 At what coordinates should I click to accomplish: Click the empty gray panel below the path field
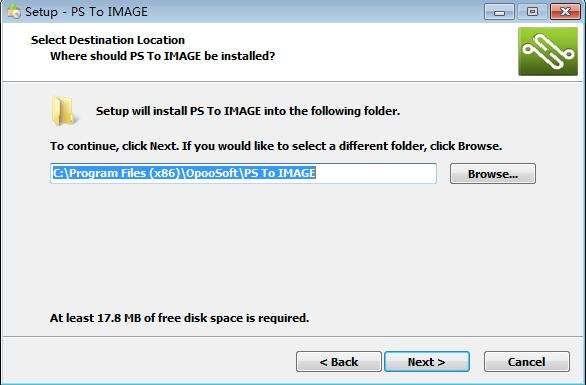tap(292, 247)
